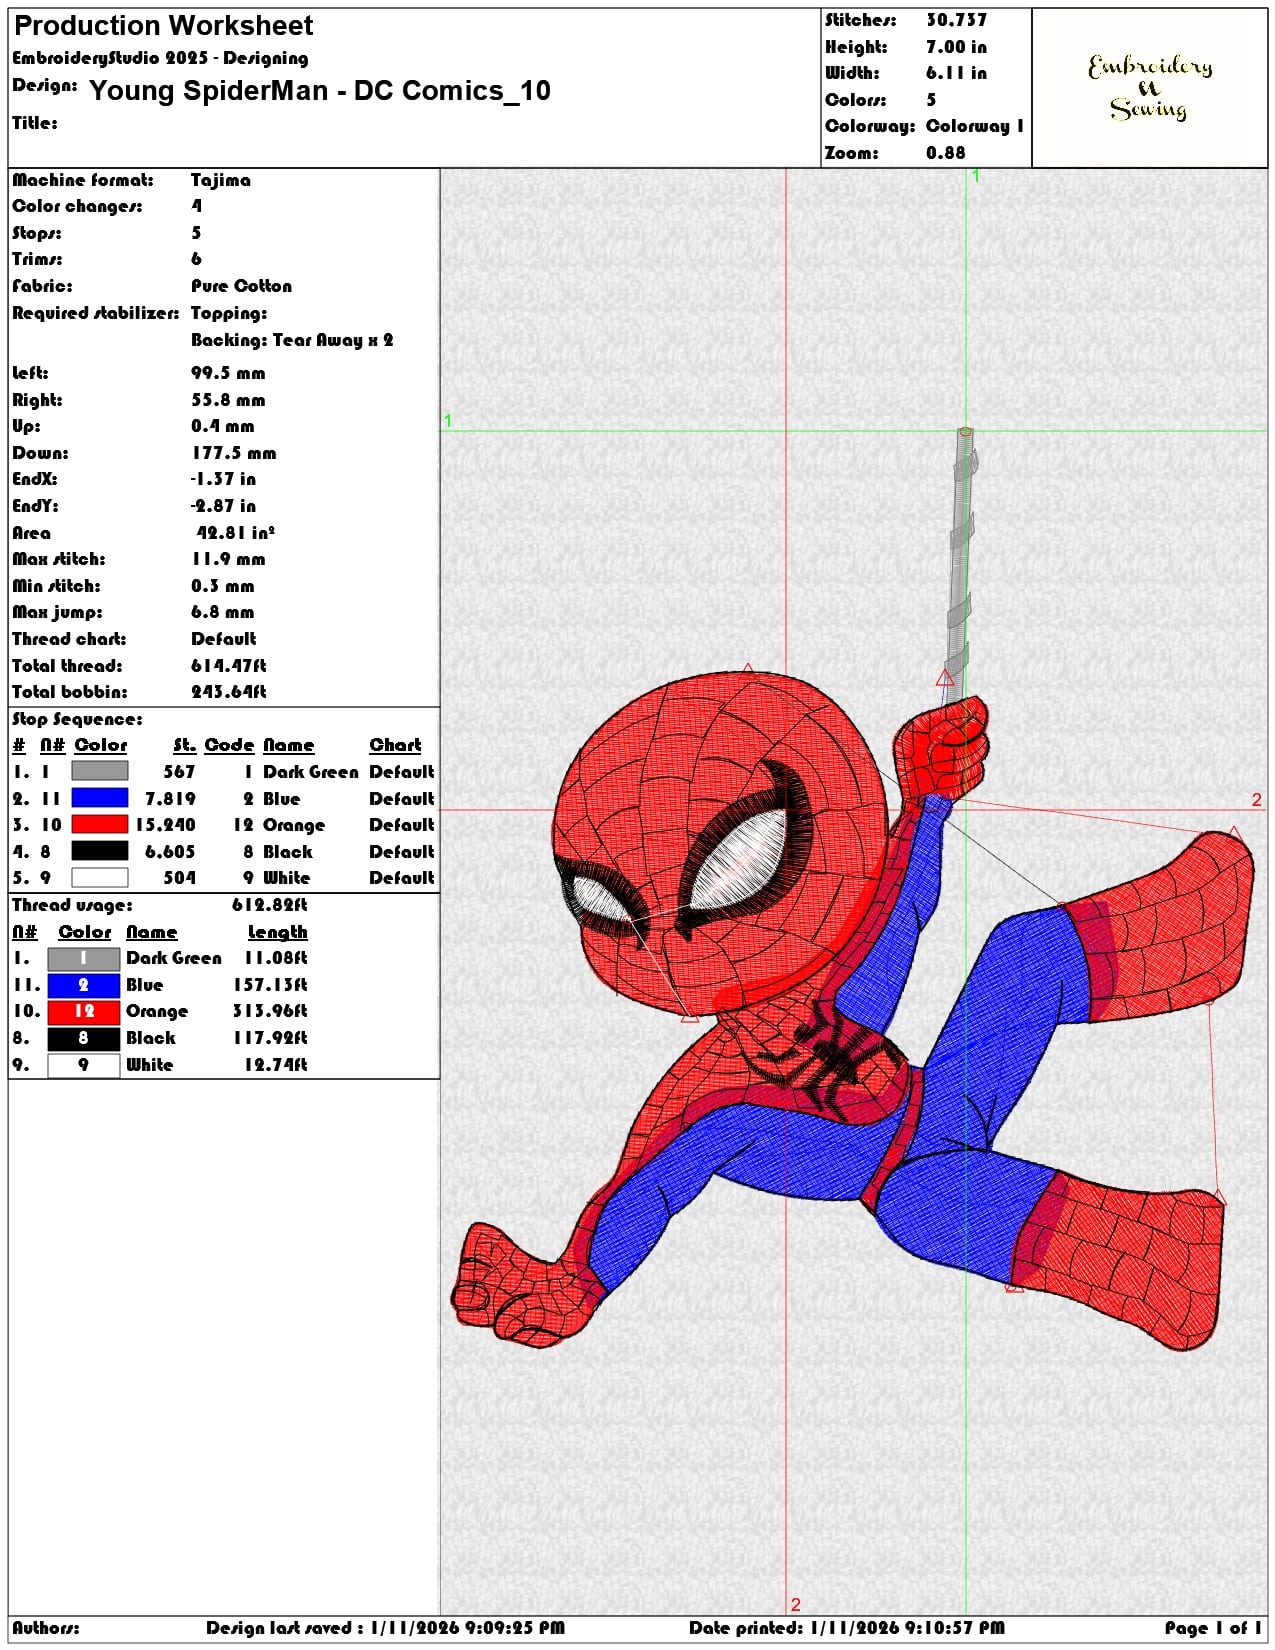Click the Max stitch value 11.9 mm
Screen dimensions: 1275x1650
tap(228, 559)
